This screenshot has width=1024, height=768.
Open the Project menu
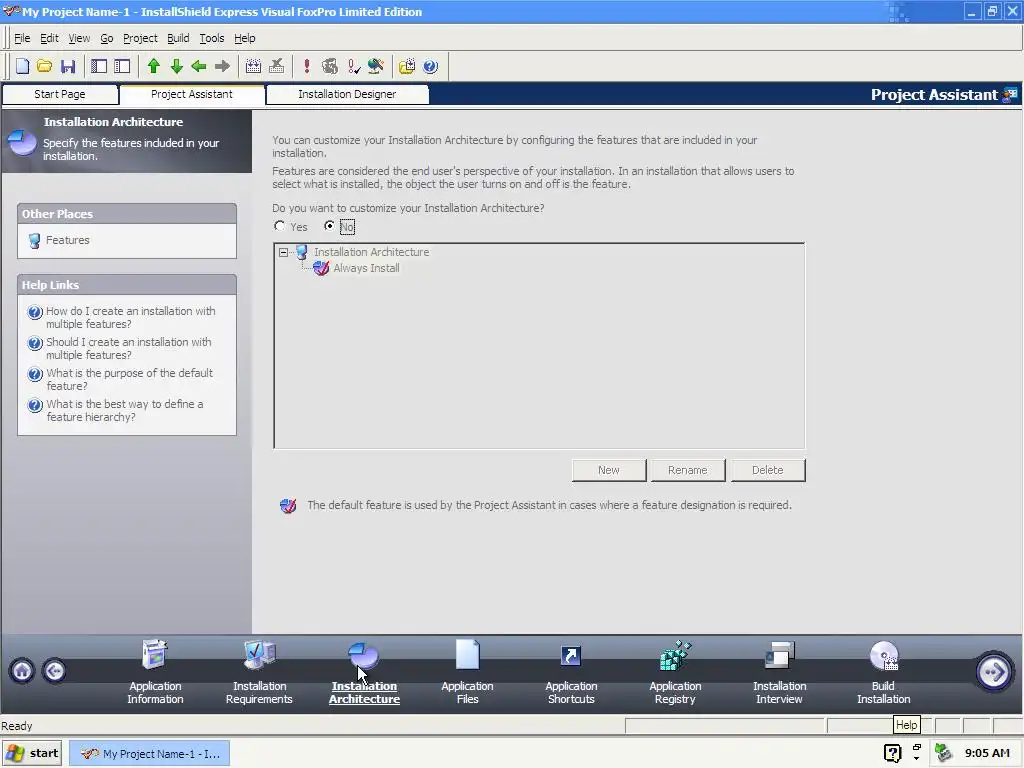(x=140, y=38)
